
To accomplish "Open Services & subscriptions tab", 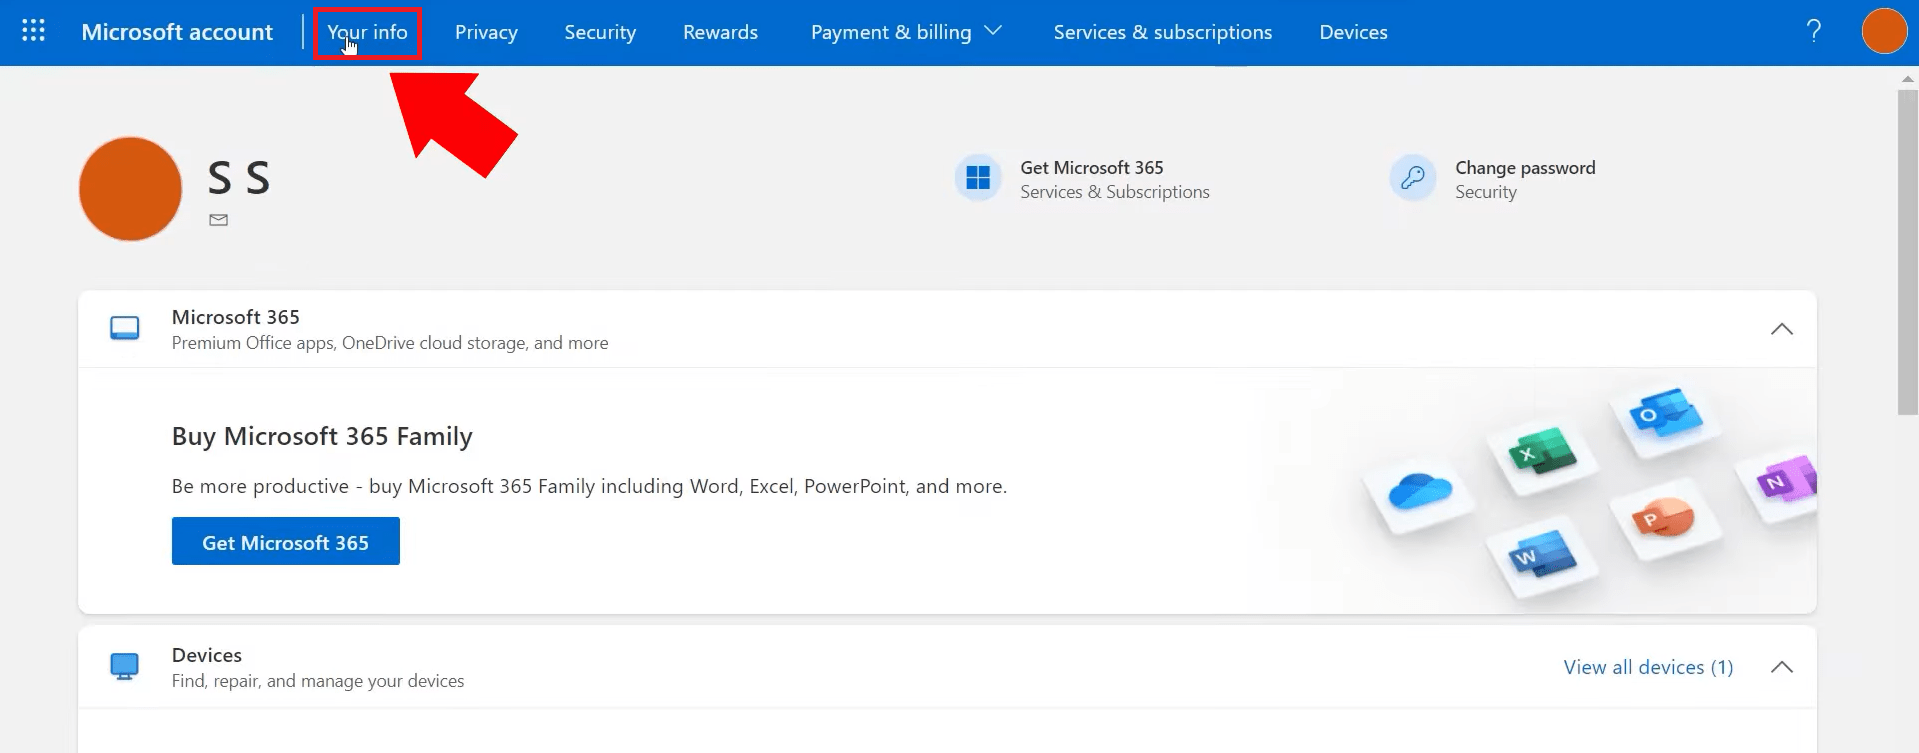I will [x=1163, y=33].
